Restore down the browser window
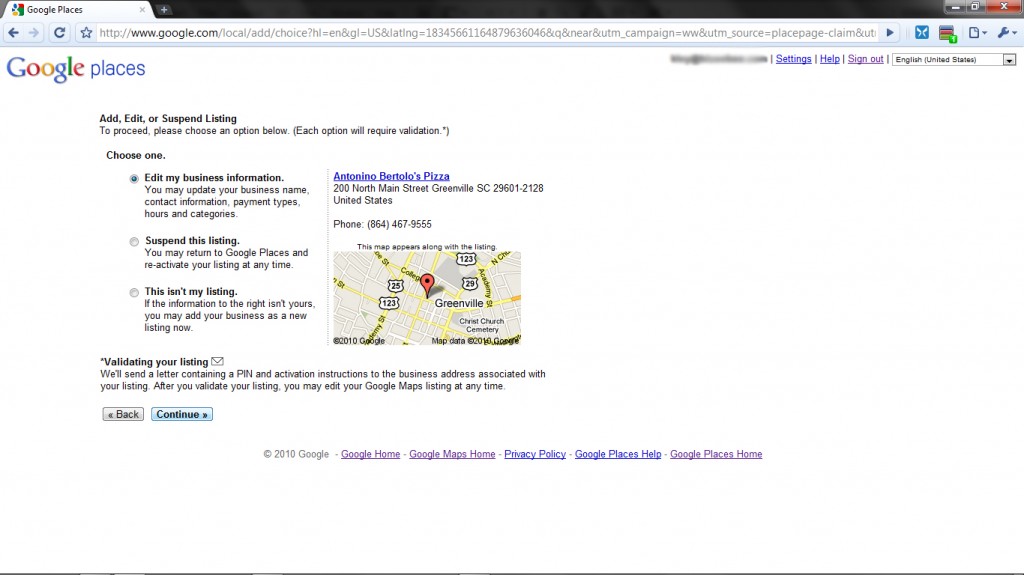This screenshot has height=575, width=1024. [x=975, y=7]
